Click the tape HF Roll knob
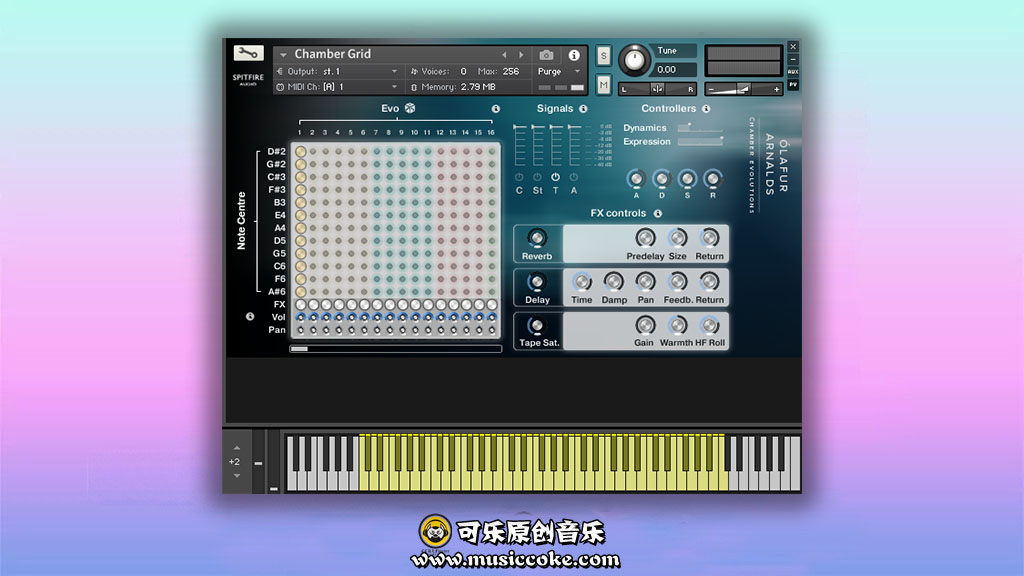The height and width of the screenshot is (576, 1024). [709, 325]
